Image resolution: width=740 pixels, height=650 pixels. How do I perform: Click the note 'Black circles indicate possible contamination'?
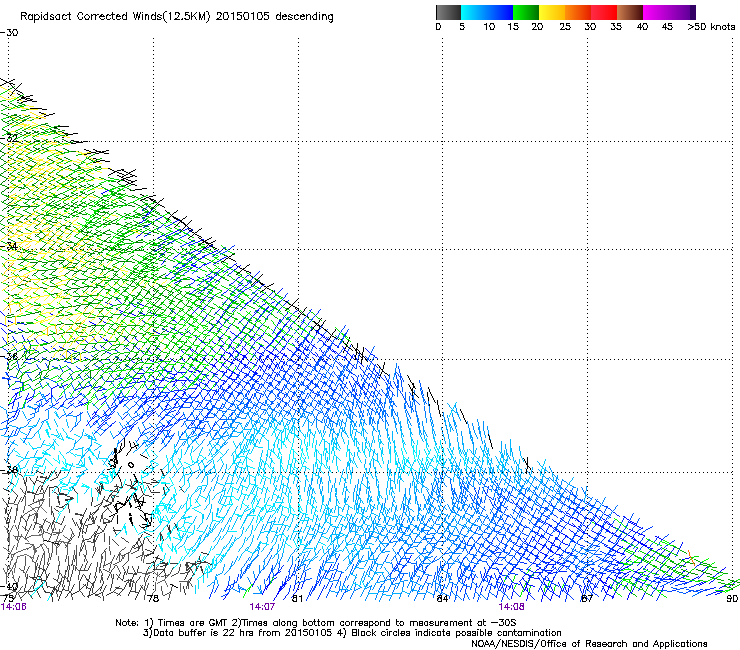click(x=456, y=633)
